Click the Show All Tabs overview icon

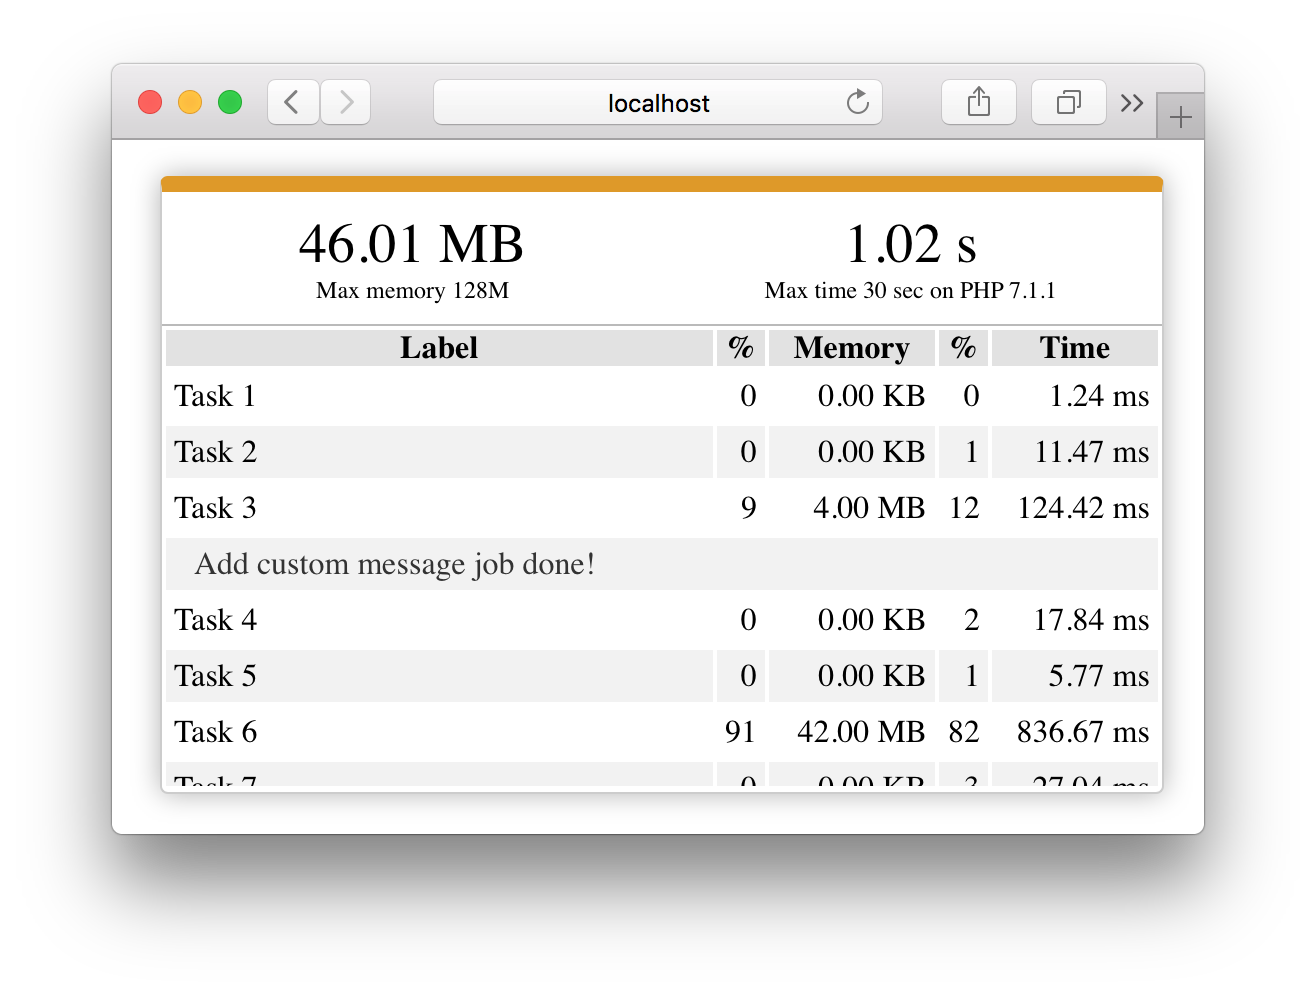(1068, 102)
